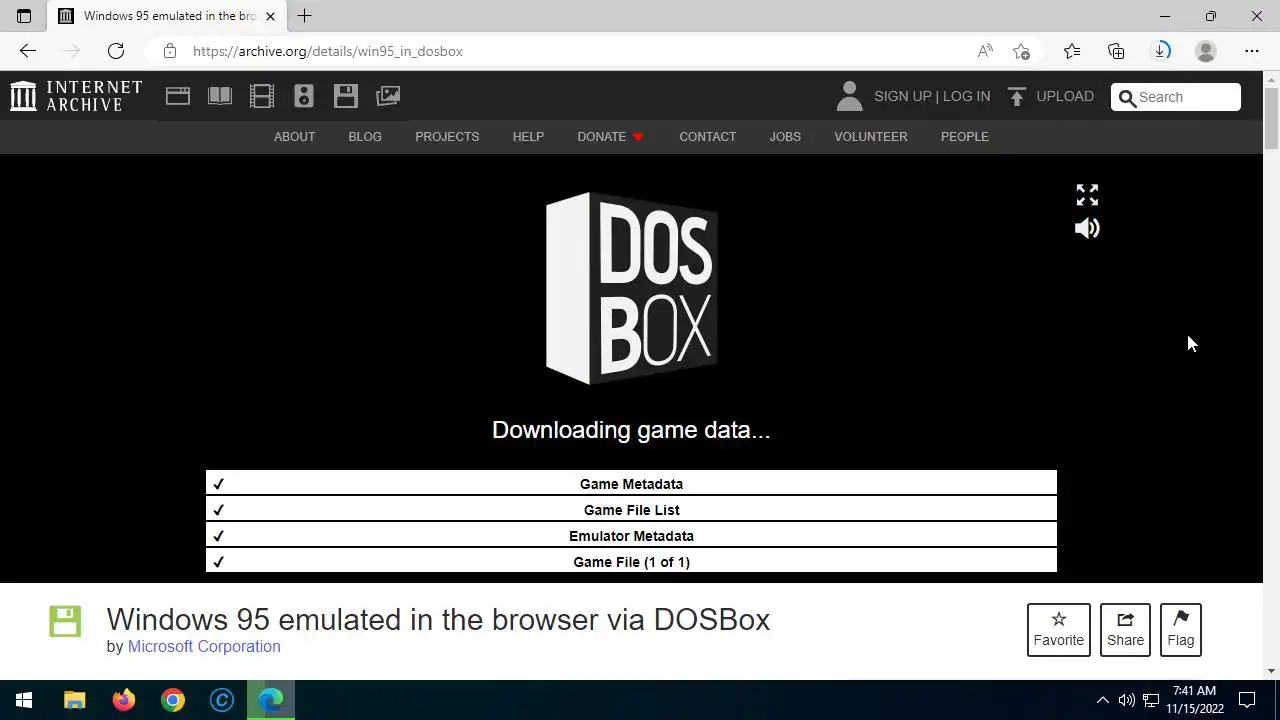
Task: Open the JOBS menu item
Action: [x=785, y=137]
